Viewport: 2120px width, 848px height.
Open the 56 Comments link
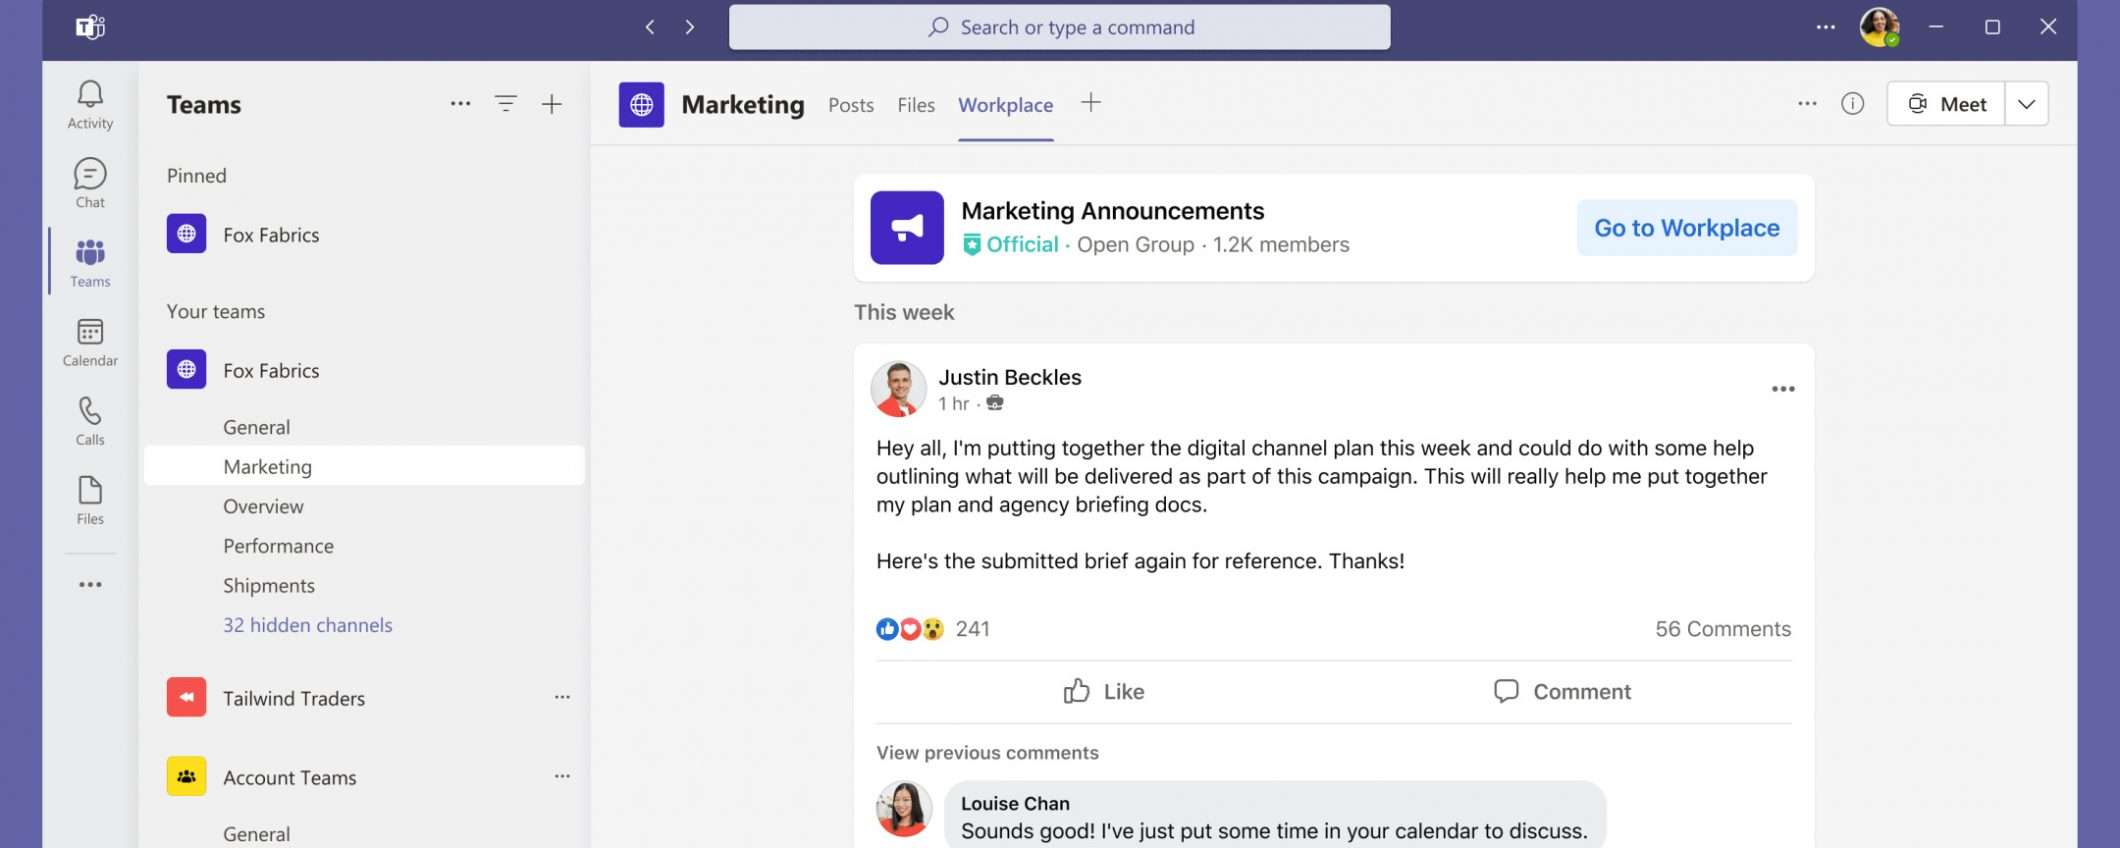1723,629
